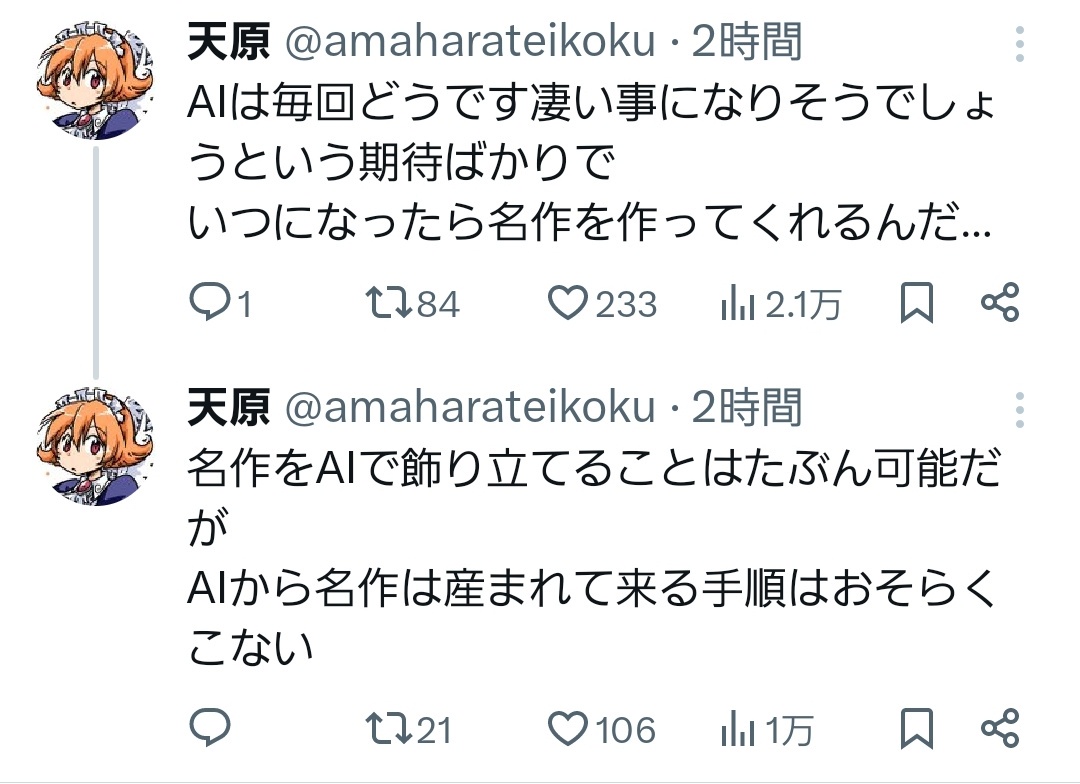Open more options menu on second tweet
Image resolution: width=1080 pixels, height=784 pixels.
pos(1019,410)
